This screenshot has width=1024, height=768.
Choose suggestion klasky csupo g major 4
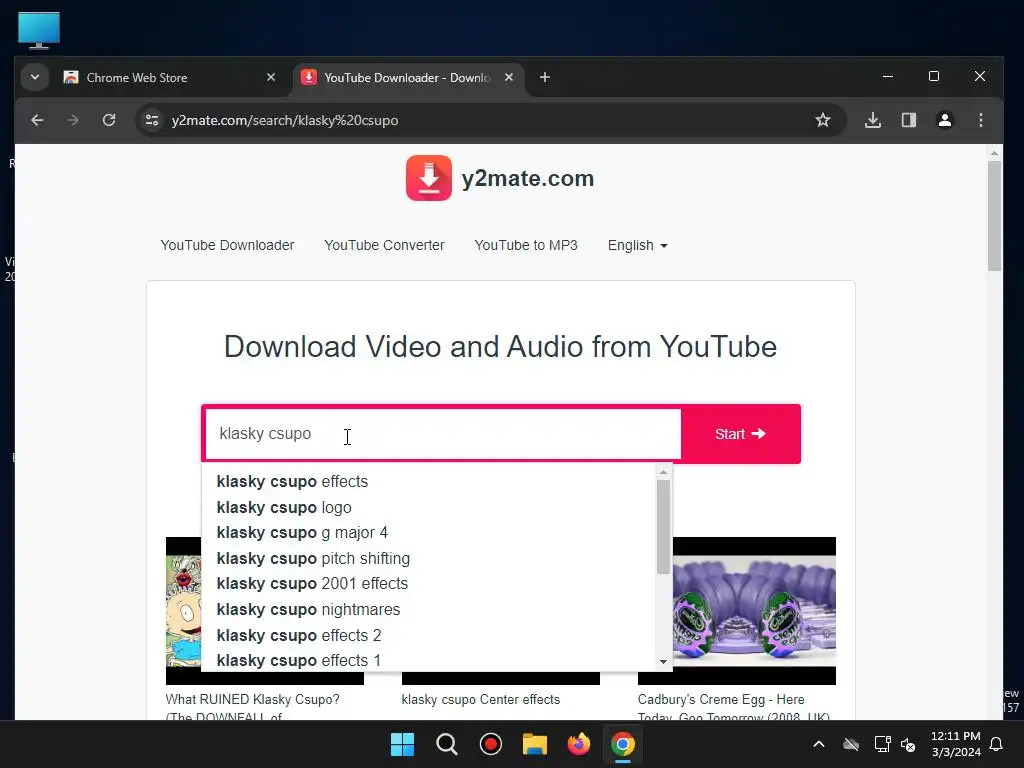coord(302,533)
